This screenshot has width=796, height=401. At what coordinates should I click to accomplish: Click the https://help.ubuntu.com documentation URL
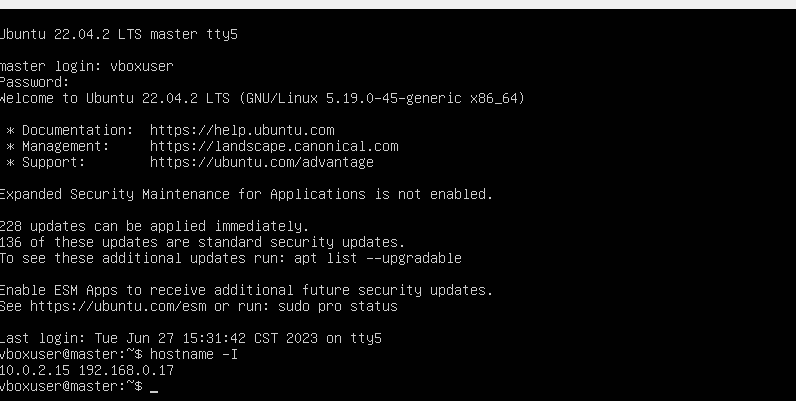[242, 130]
